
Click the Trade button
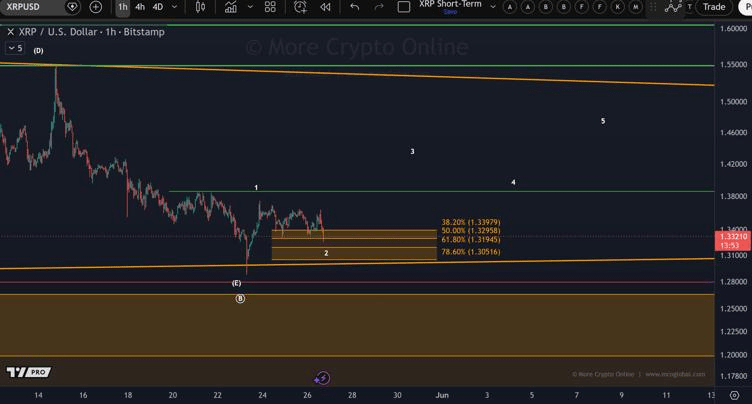(x=714, y=7)
